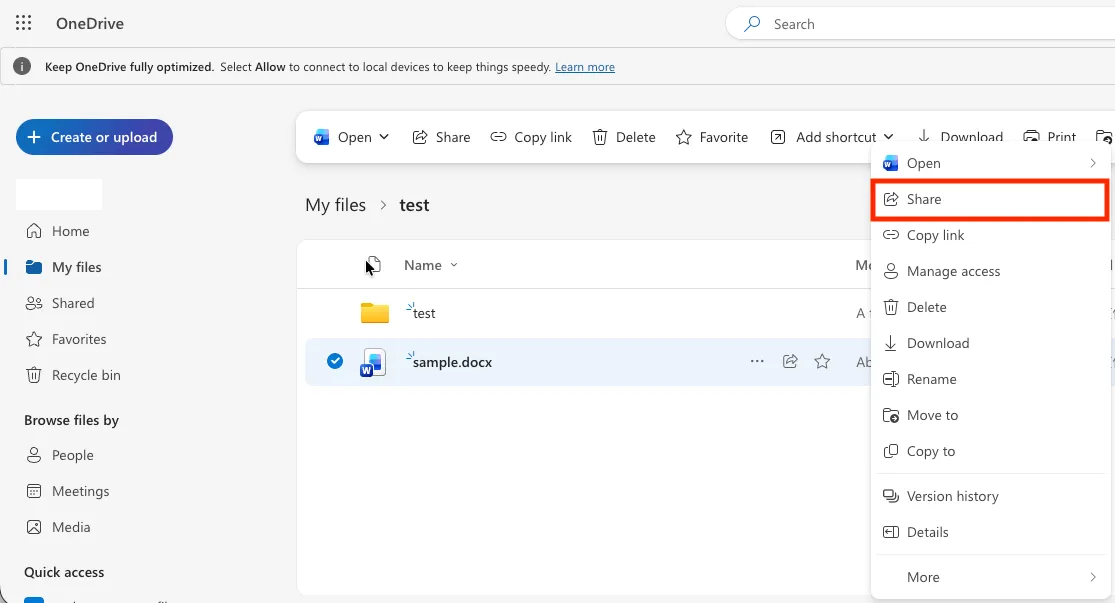Click the share icon on sample.docx row
The width and height of the screenshot is (1115, 603).
pos(790,361)
